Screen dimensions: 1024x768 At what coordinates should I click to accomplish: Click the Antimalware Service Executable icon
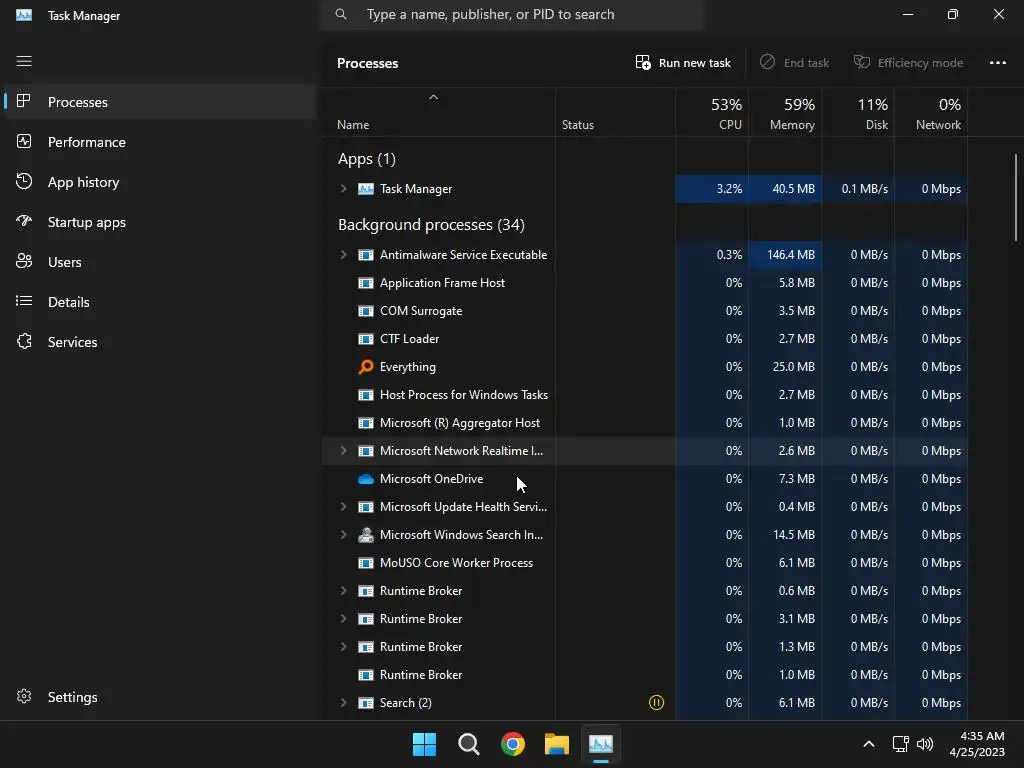coord(366,255)
